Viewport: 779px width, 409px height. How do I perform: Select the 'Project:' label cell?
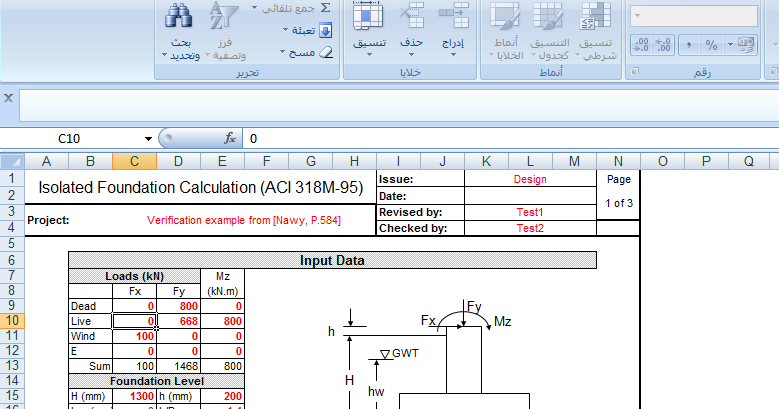pyautogui.click(x=48, y=220)
